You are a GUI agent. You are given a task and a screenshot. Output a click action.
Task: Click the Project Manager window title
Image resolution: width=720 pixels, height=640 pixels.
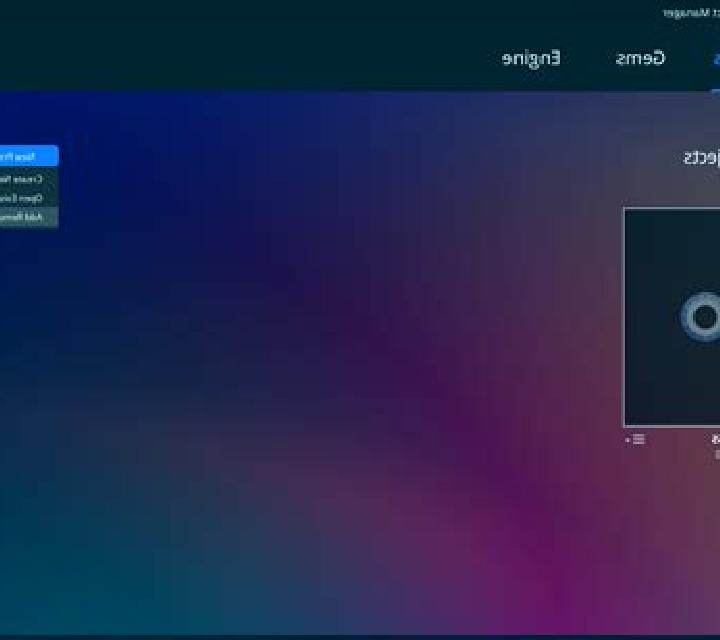point(692,13)
